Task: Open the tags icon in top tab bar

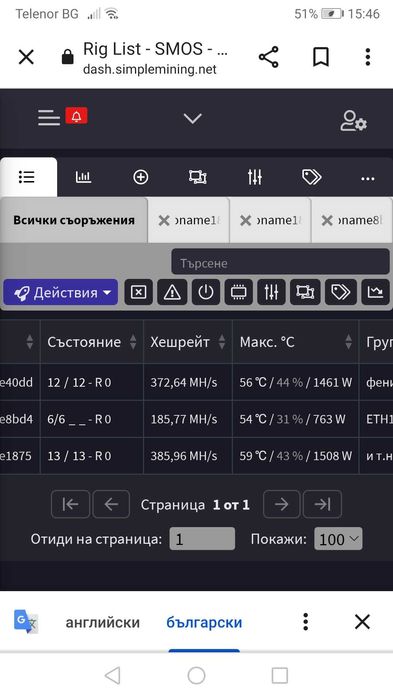Action: tap(311, 177)
